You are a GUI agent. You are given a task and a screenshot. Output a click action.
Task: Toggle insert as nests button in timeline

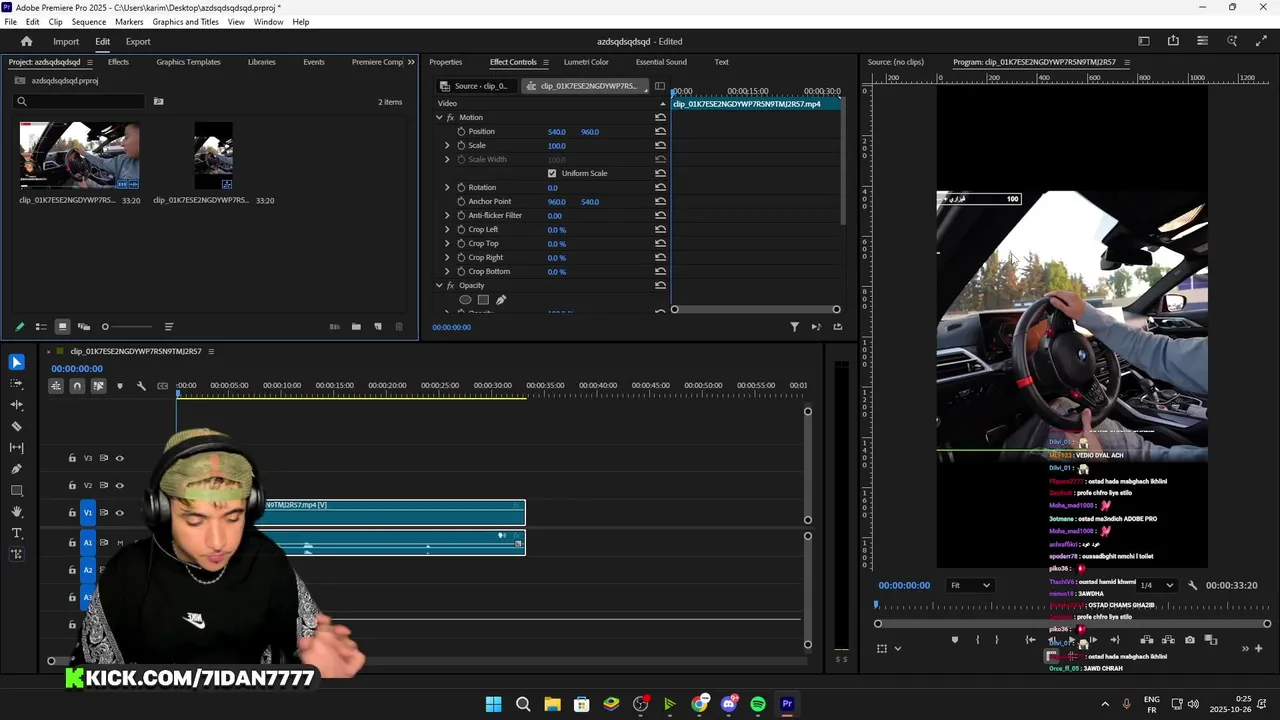tap(56, 386)
